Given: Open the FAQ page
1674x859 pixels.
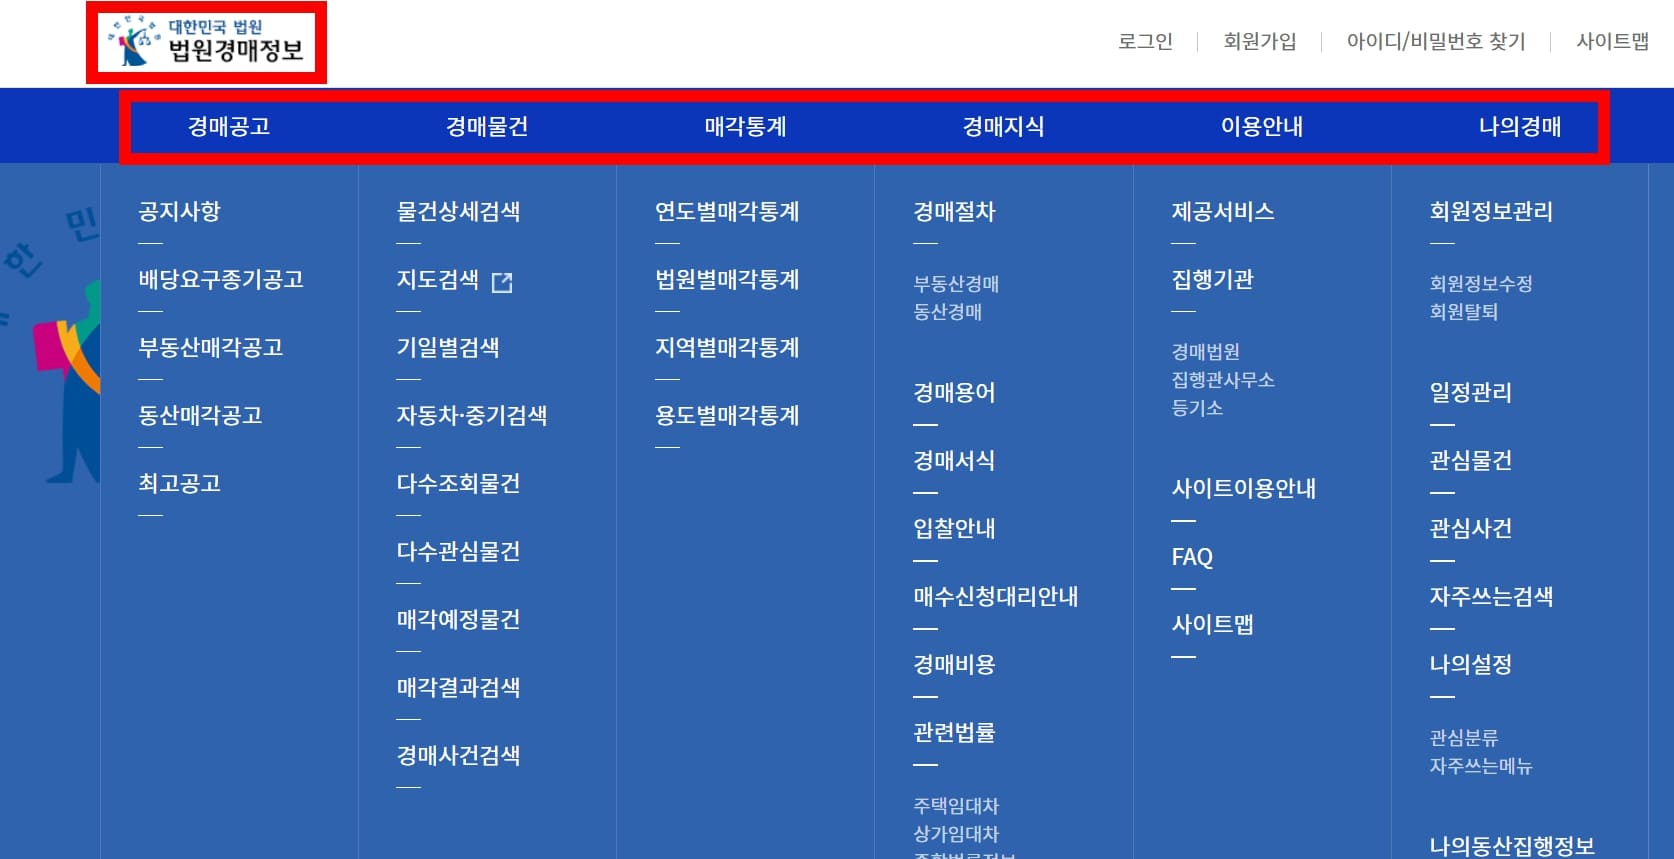Looking at the screenshot, I should pyautogui.click(x=1192, y=557).
